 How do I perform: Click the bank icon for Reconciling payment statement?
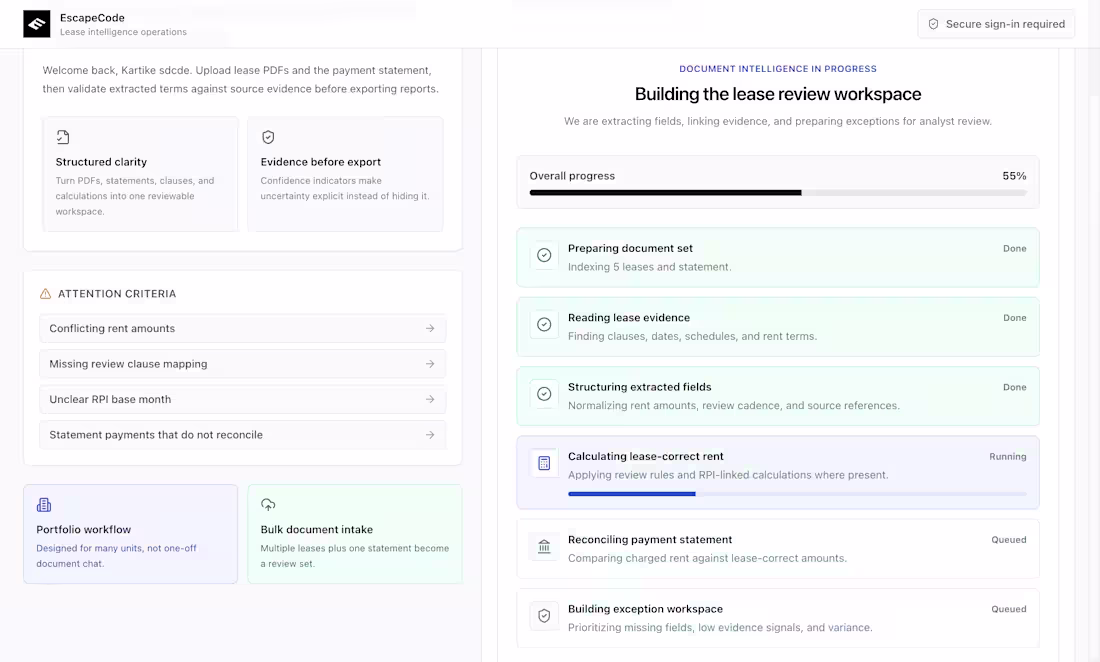pos(544,546)
